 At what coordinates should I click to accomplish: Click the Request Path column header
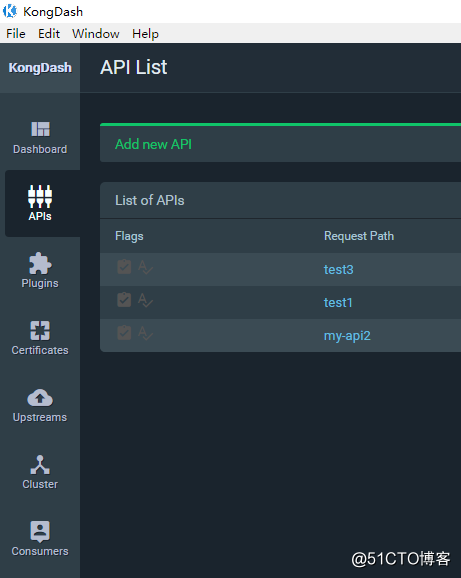point(359,236)
